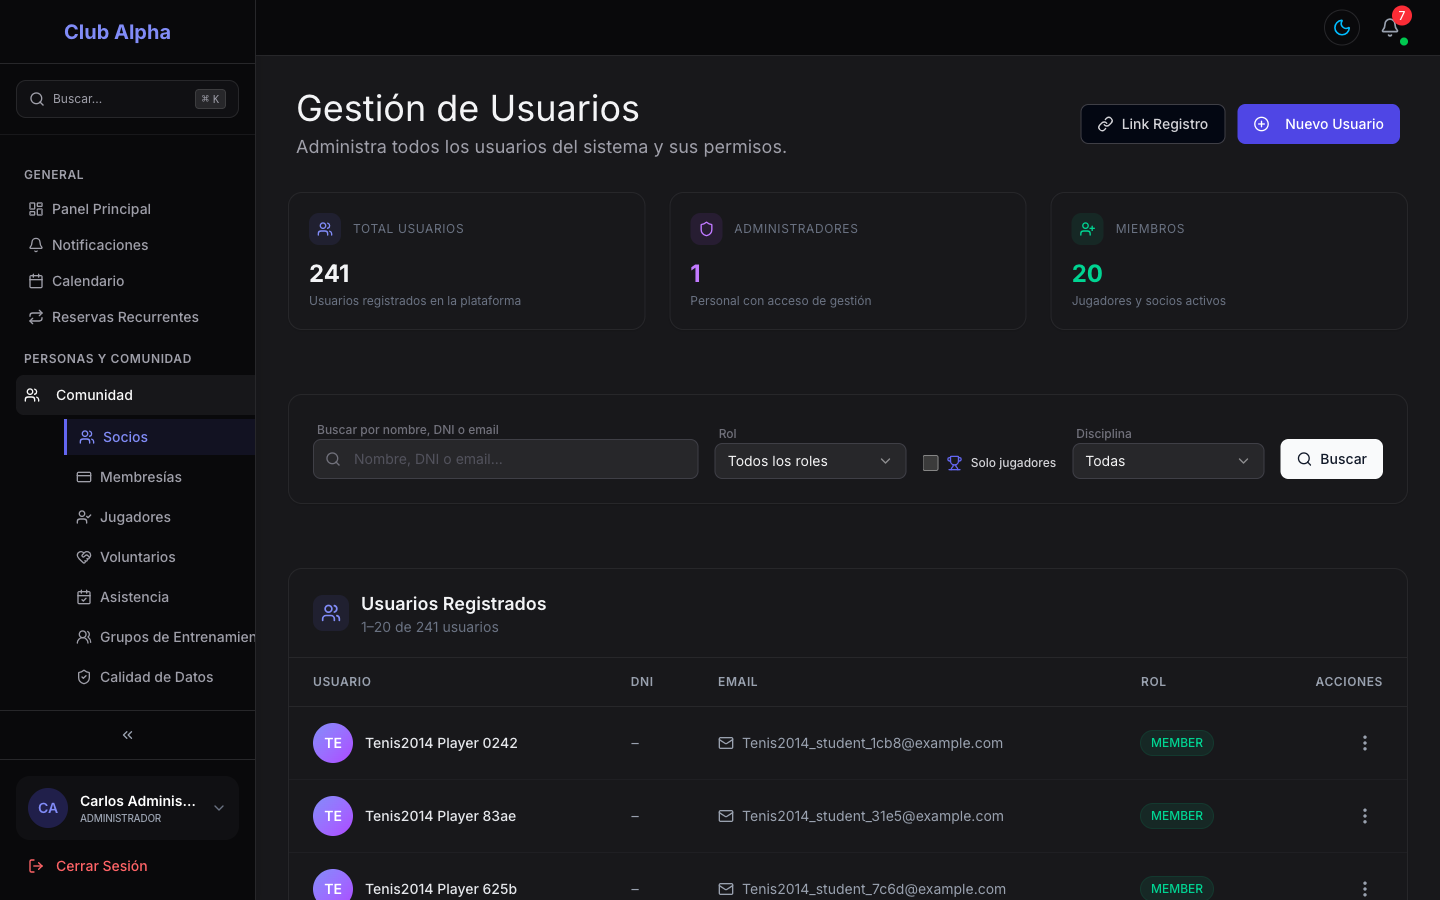1440x900 pixels.
Task: Click the Link Registro button
Action: 1152,124
